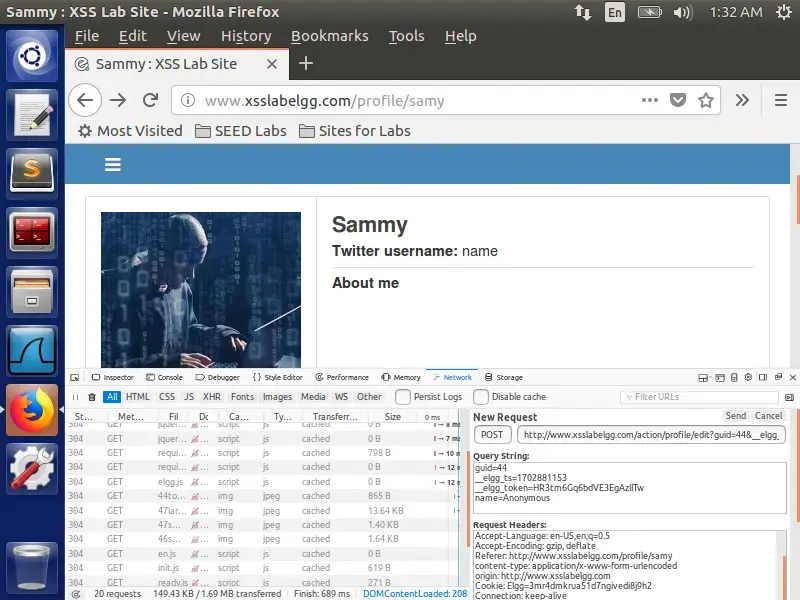Viewport: 800px width, 600px height.
Task: Close the Sammy : XSS Lab Site tab
Action: click(x=272, y=64)
